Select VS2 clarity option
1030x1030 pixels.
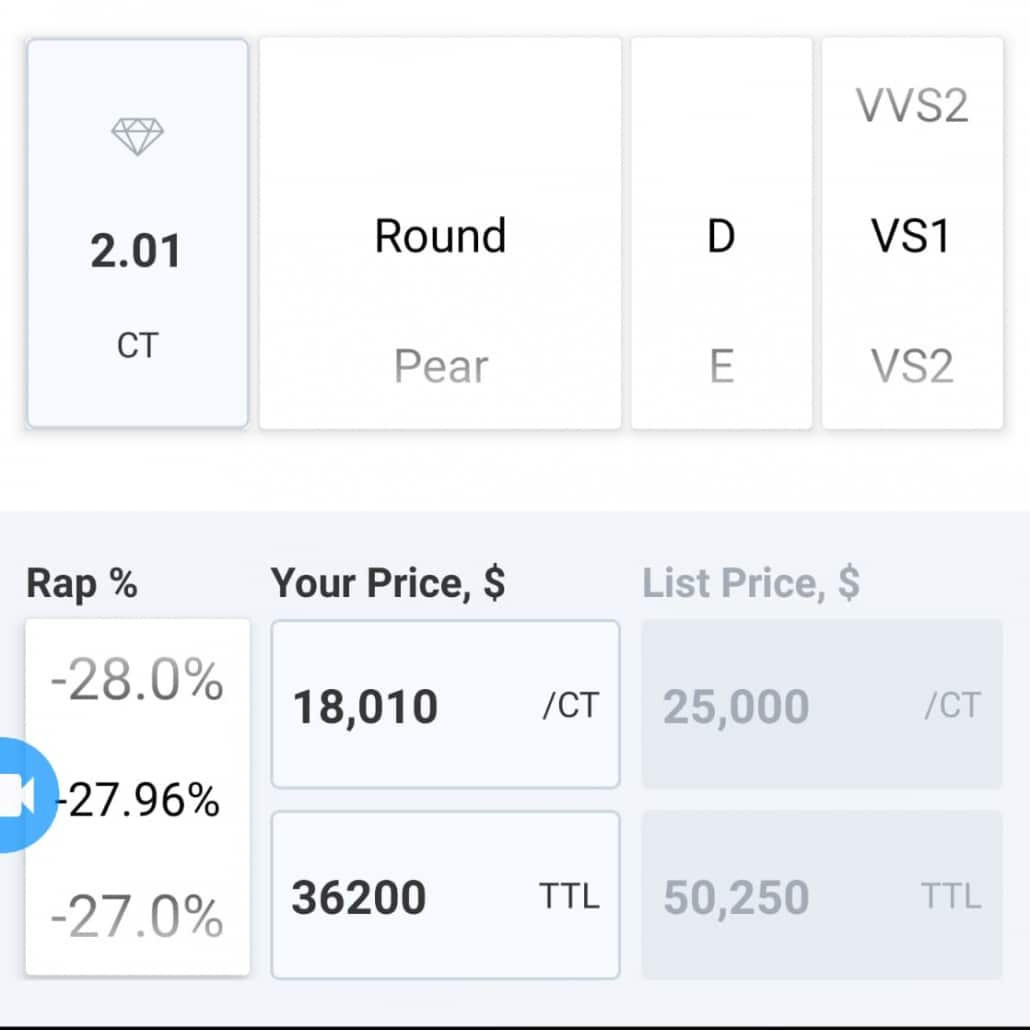click(912, 366)
